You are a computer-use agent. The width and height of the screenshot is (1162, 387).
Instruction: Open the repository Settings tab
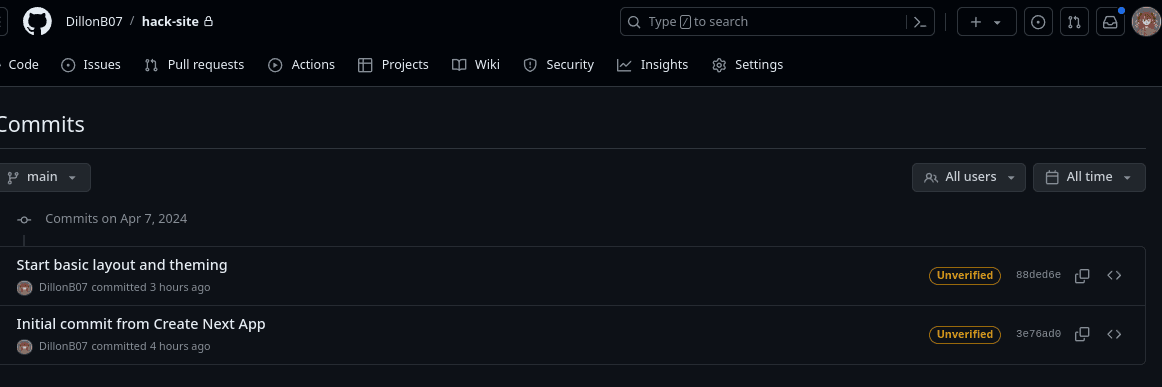(747, 64)
